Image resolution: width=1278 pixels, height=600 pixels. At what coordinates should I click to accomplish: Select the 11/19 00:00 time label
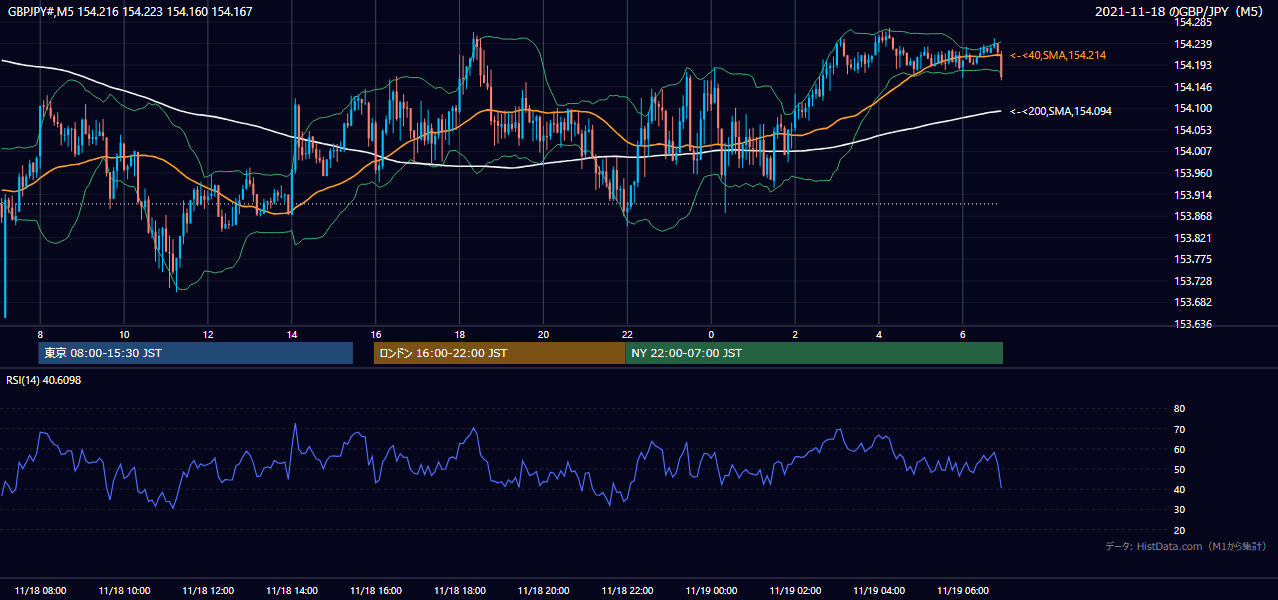711,591
